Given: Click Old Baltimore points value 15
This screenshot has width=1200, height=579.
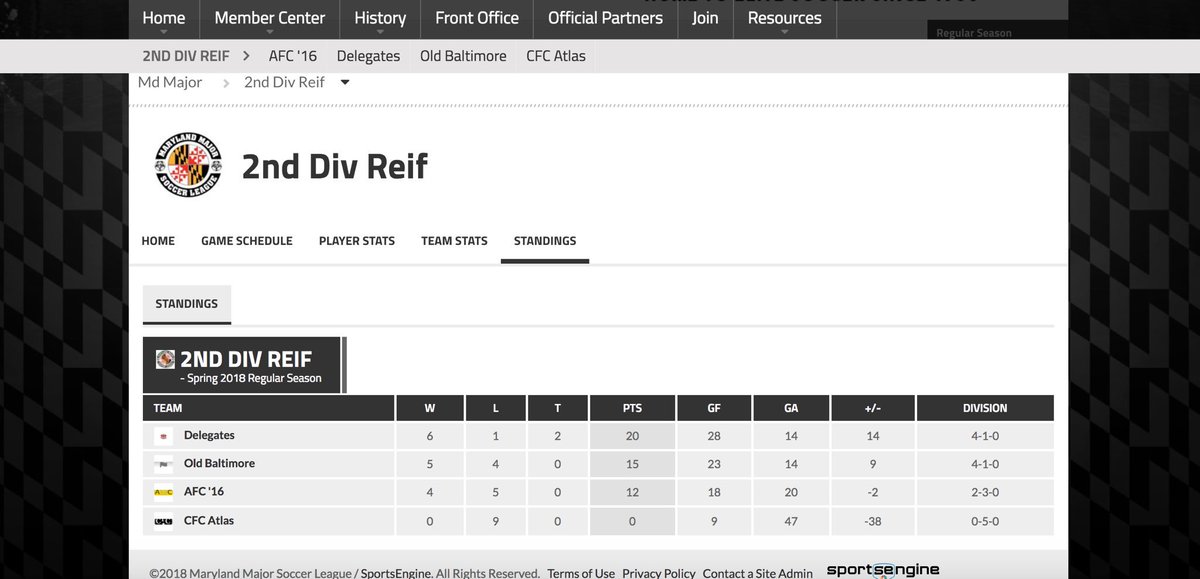Looking at the screenshot, I should (632, 464).
